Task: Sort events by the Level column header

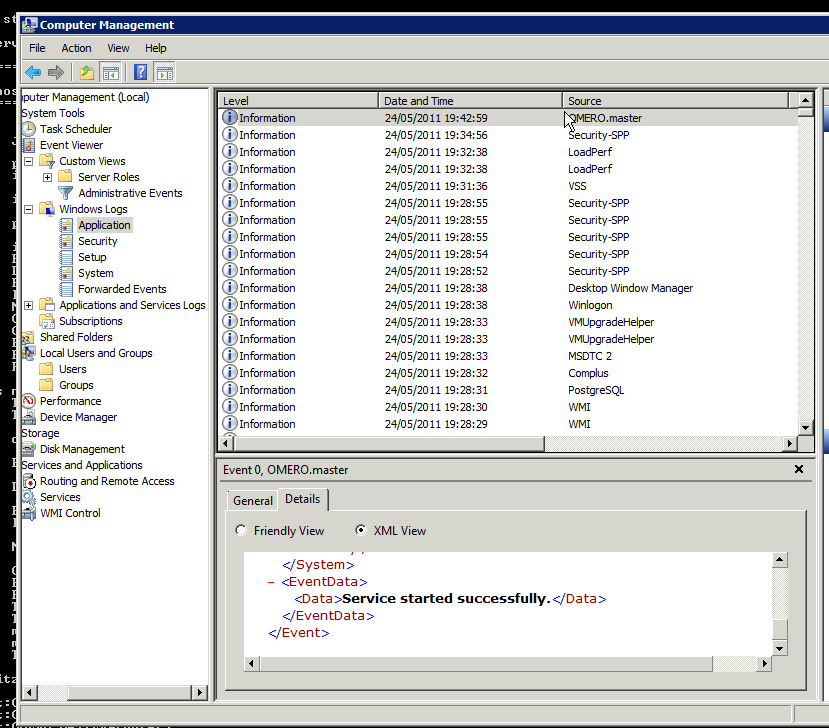Action: pyautogui.click(x=298, y=100)
